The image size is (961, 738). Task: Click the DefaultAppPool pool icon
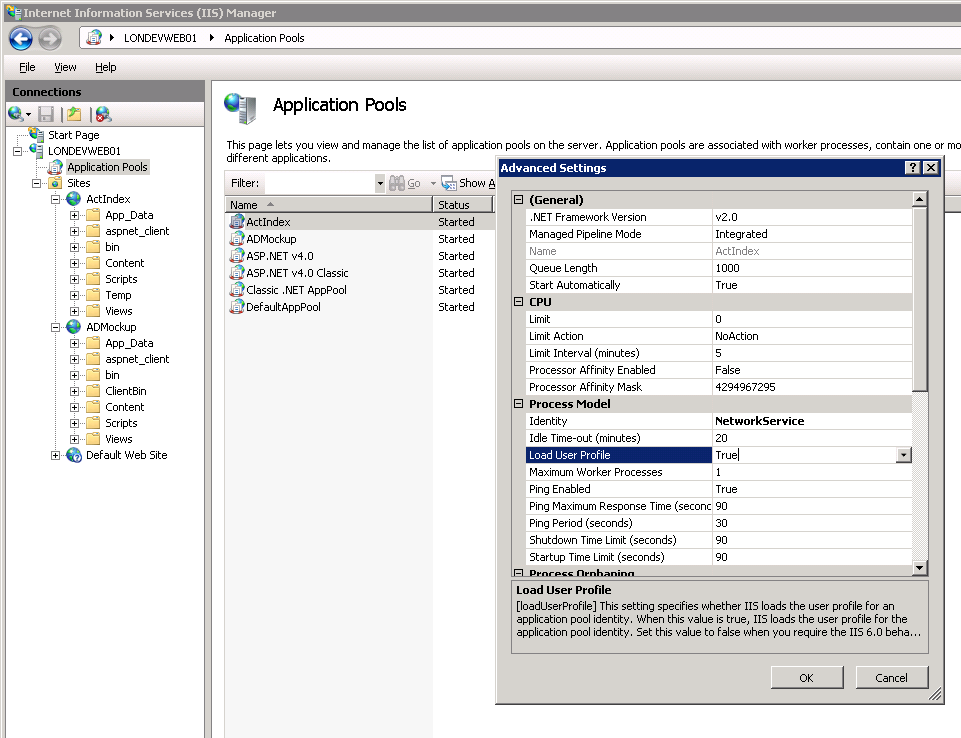237,307
